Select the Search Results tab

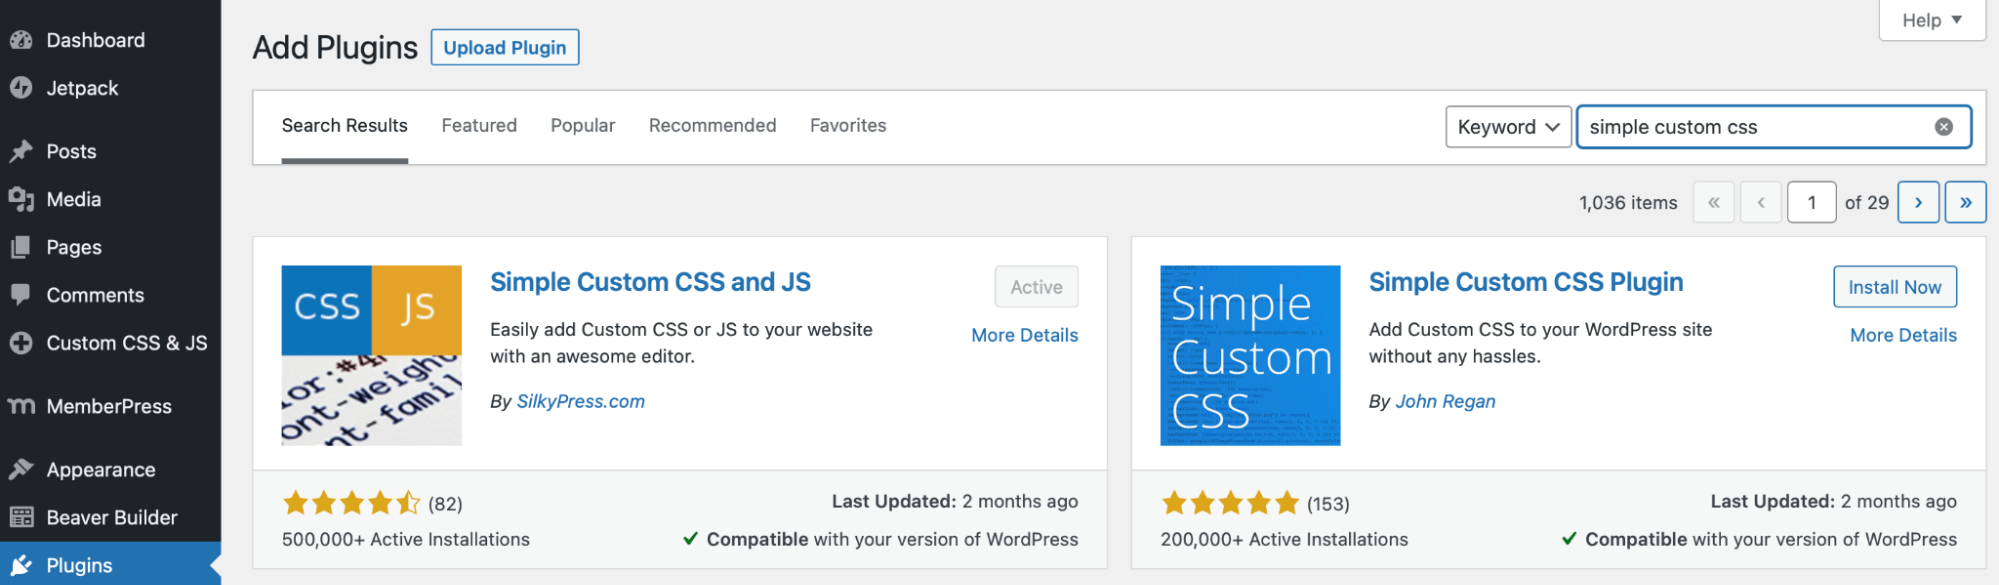tap(344, 126)
